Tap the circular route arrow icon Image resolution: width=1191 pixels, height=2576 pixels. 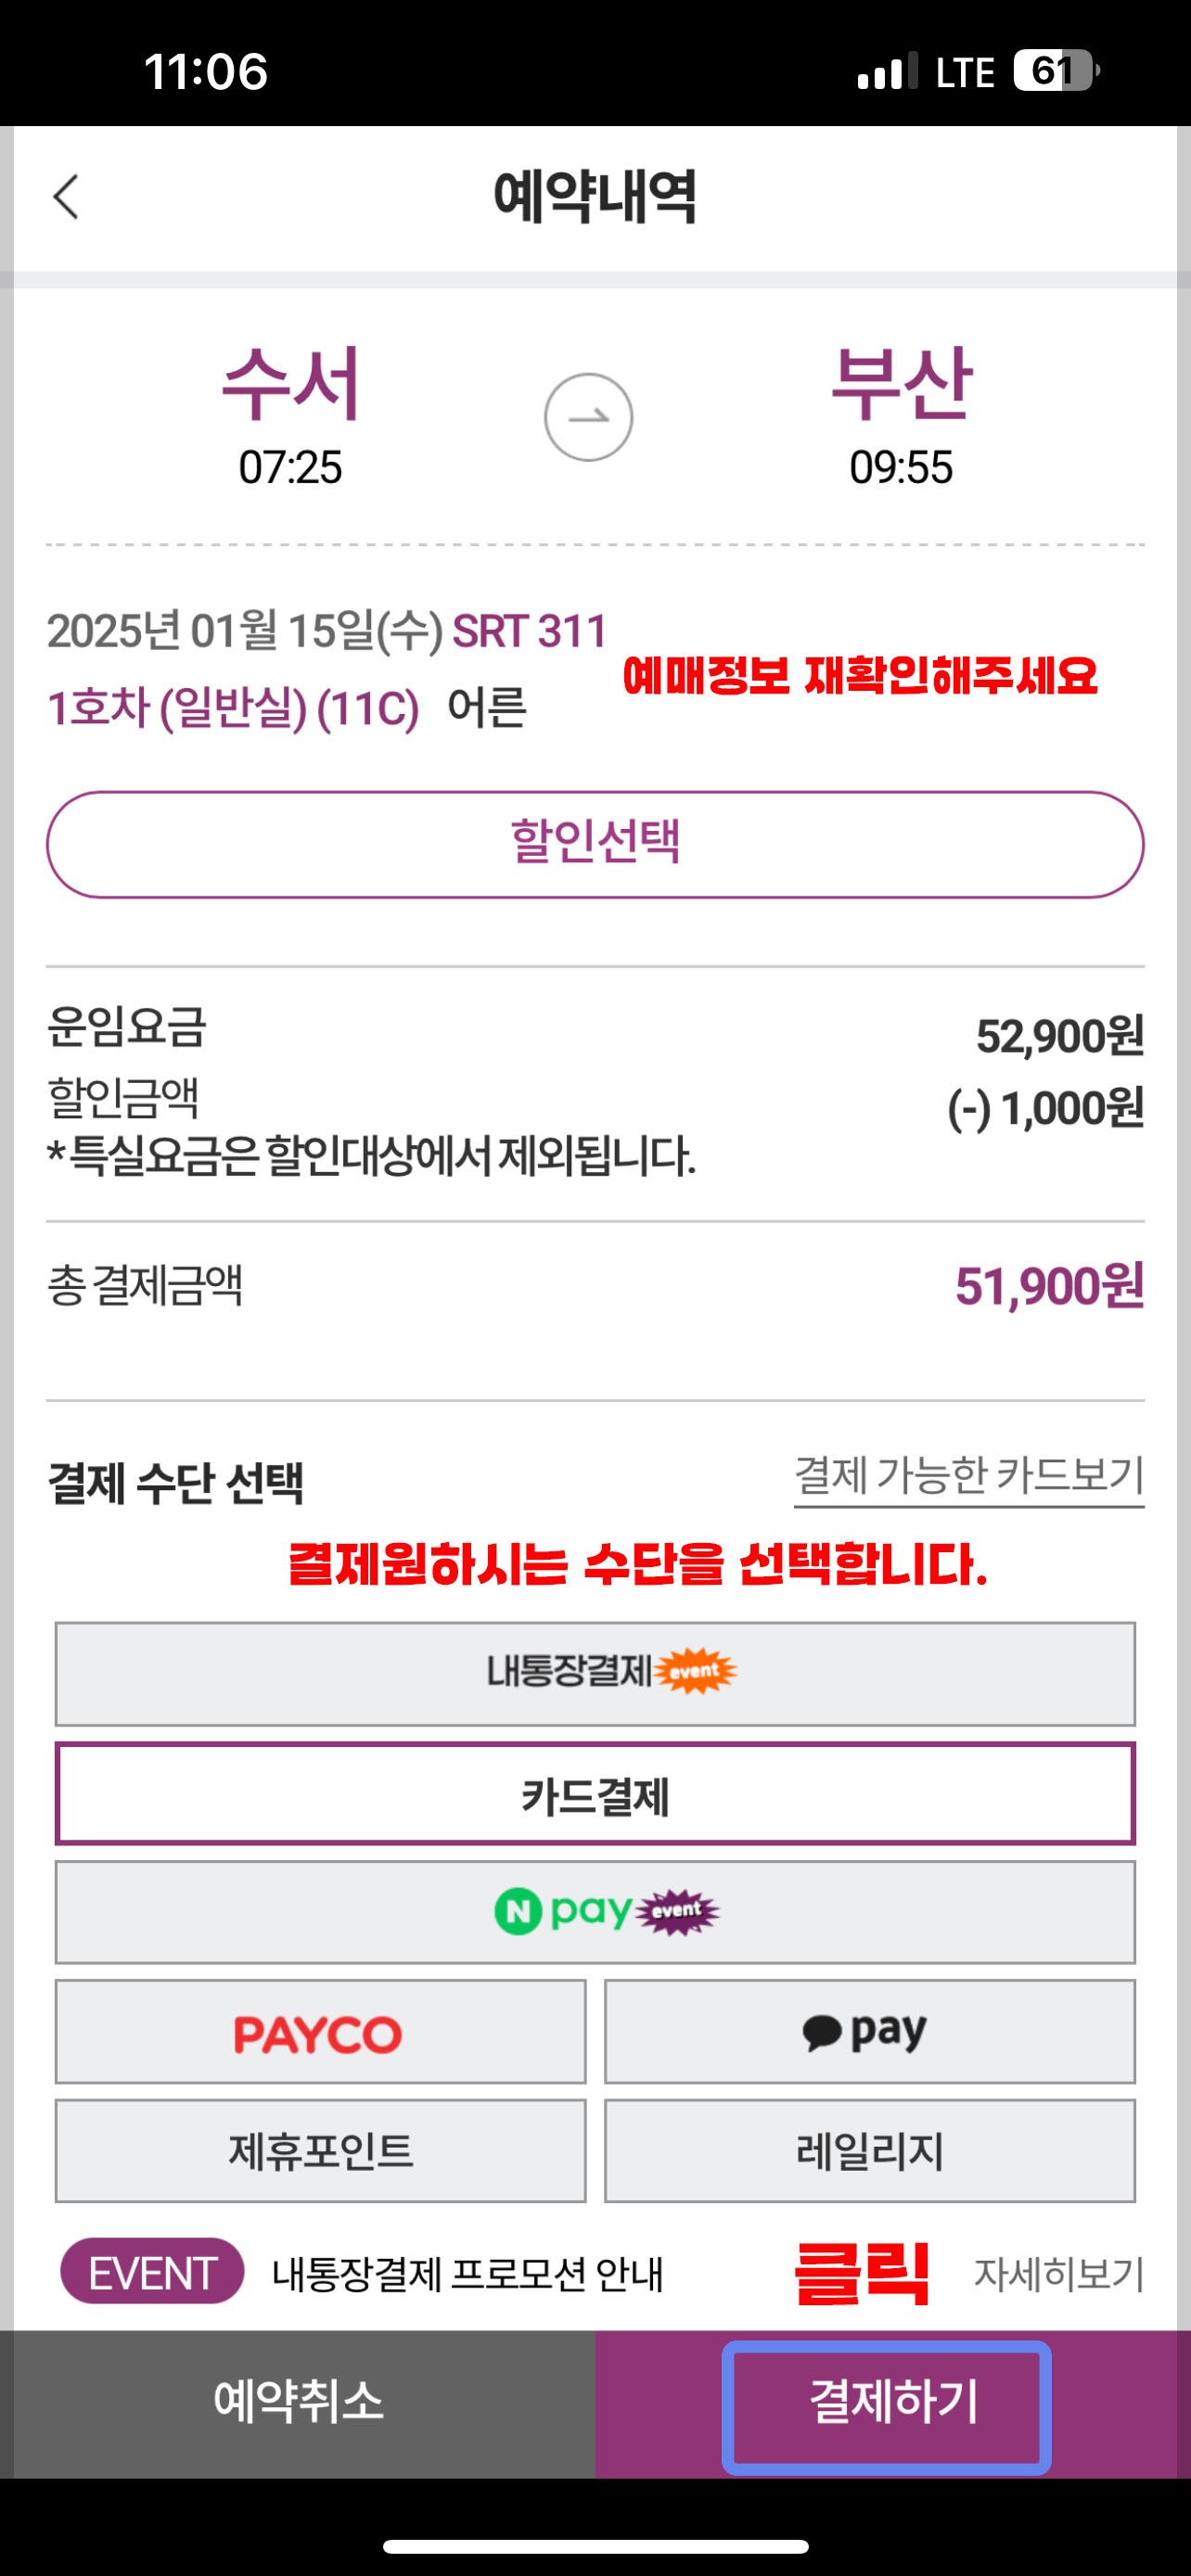588,417
